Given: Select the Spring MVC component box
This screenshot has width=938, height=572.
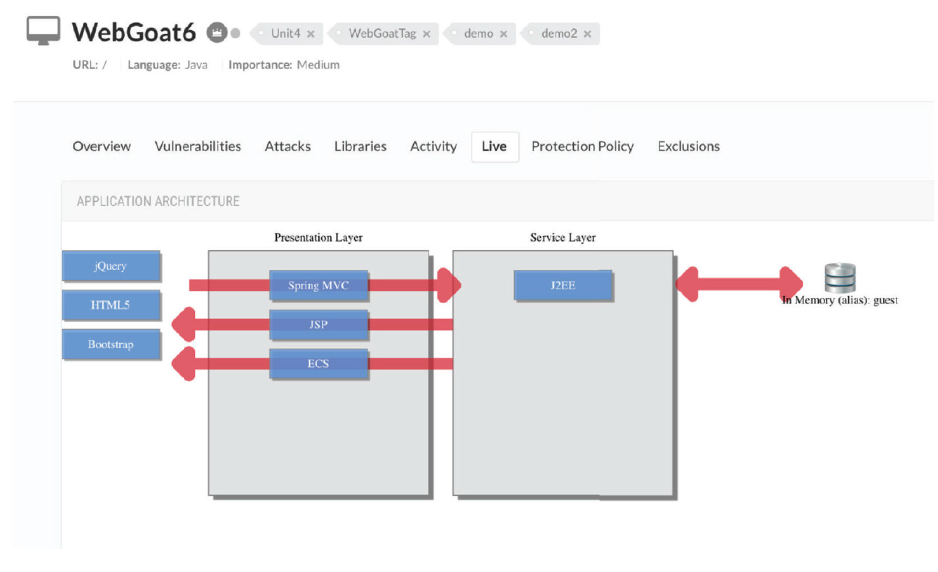Looking at the screenshot, I should (318, 285).
